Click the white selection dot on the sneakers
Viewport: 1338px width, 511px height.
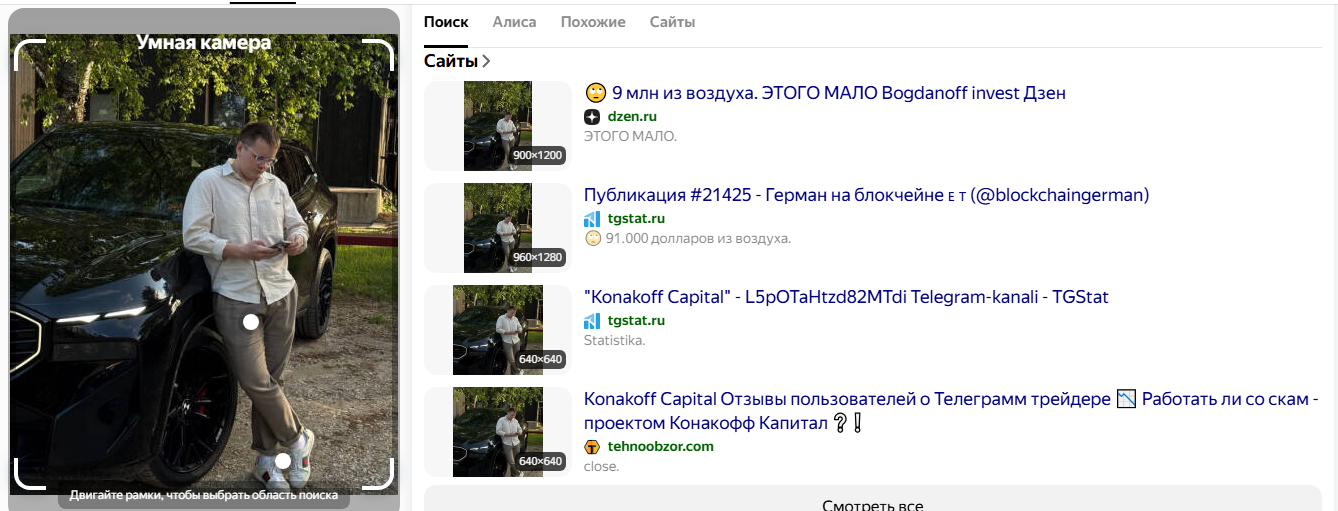[283, 461]
